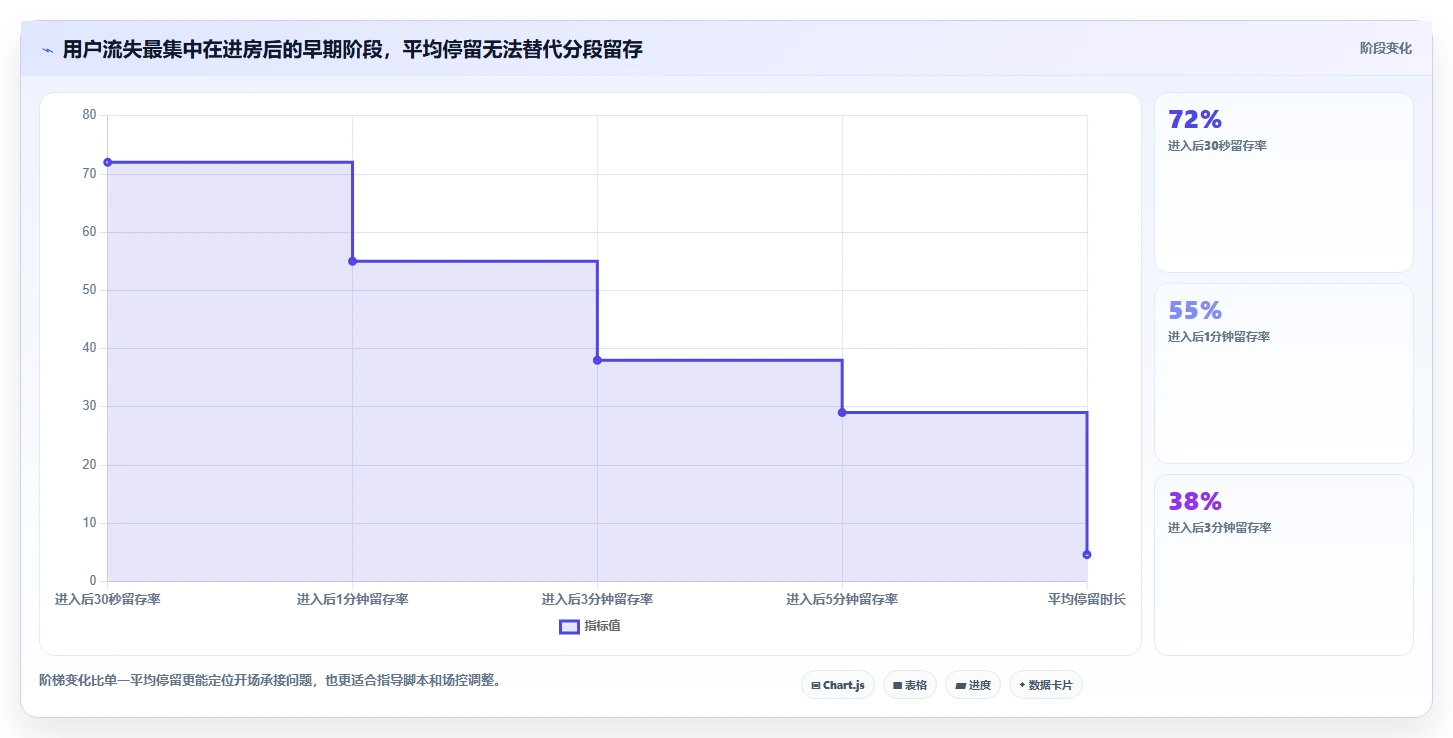Select the 表格 tag chip
Screen dimensions: 1453x738
(910, 685)
